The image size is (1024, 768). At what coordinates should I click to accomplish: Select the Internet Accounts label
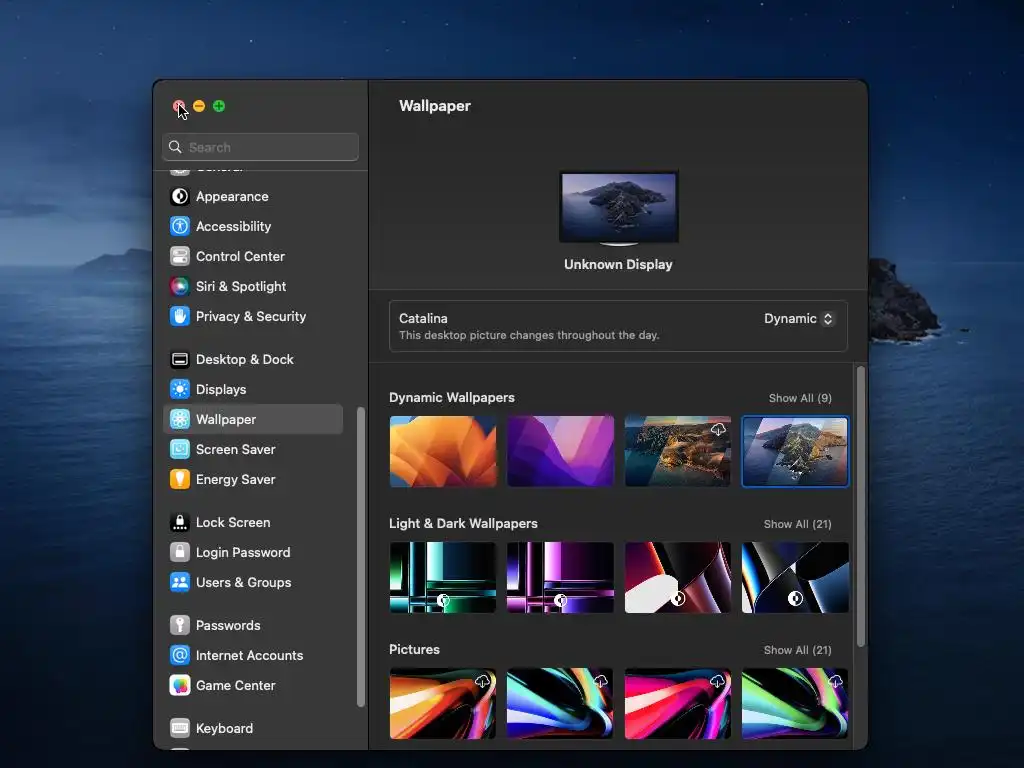pos(249,655)
